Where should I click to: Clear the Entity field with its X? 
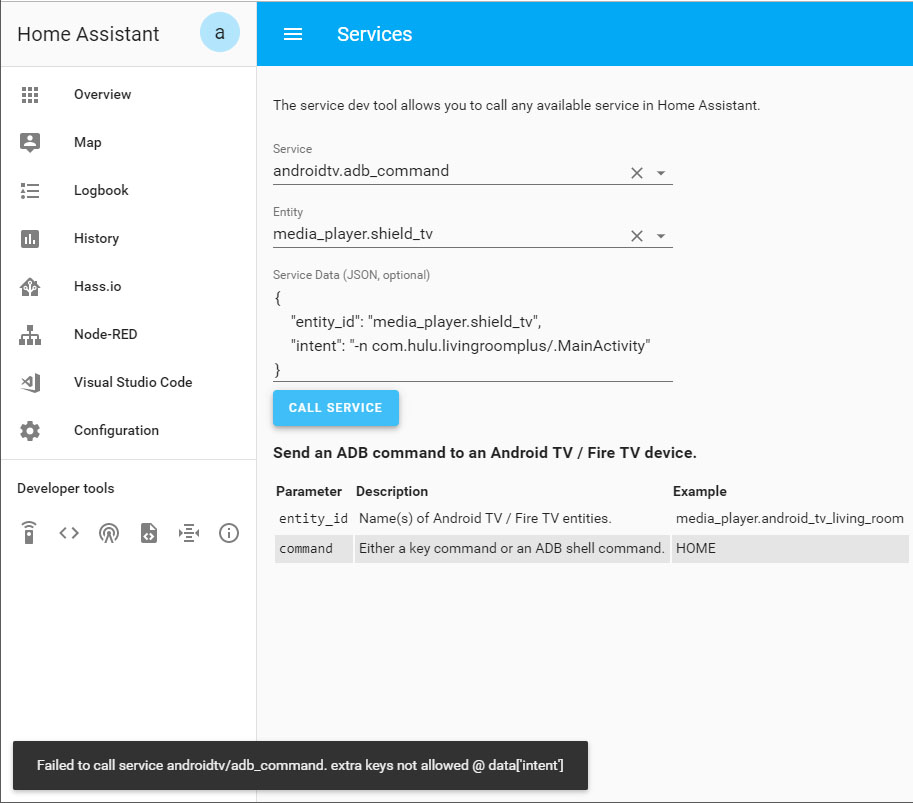[636, 236]
